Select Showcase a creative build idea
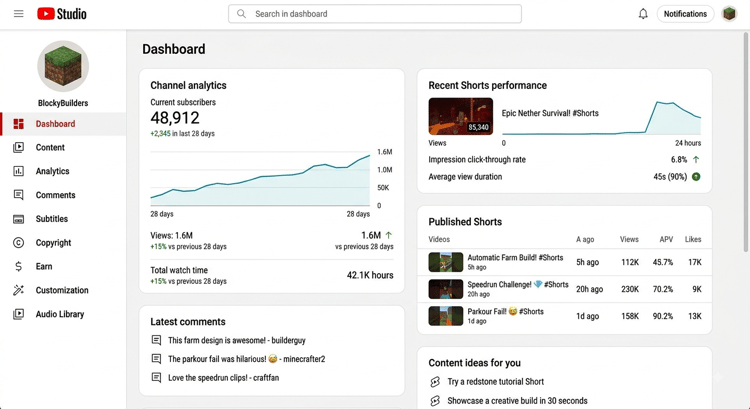Screen dimensions: 750x409 (x=517, y=401)
